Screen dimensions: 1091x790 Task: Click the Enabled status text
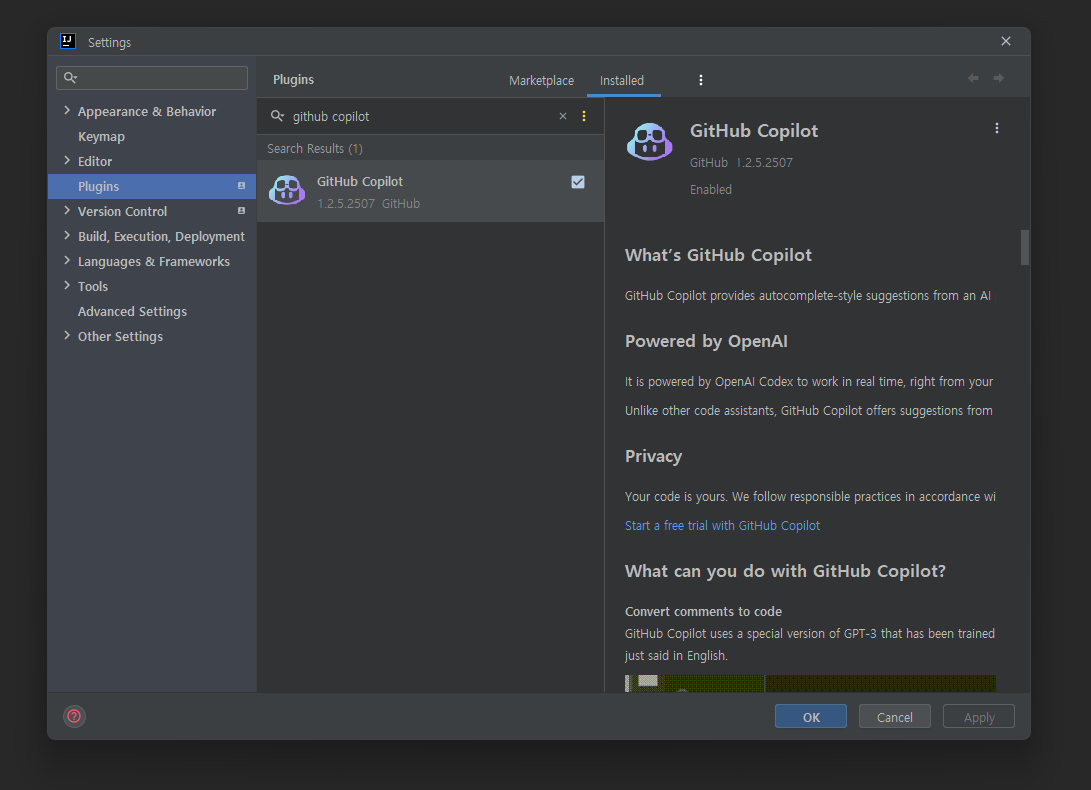pos(710,189)
